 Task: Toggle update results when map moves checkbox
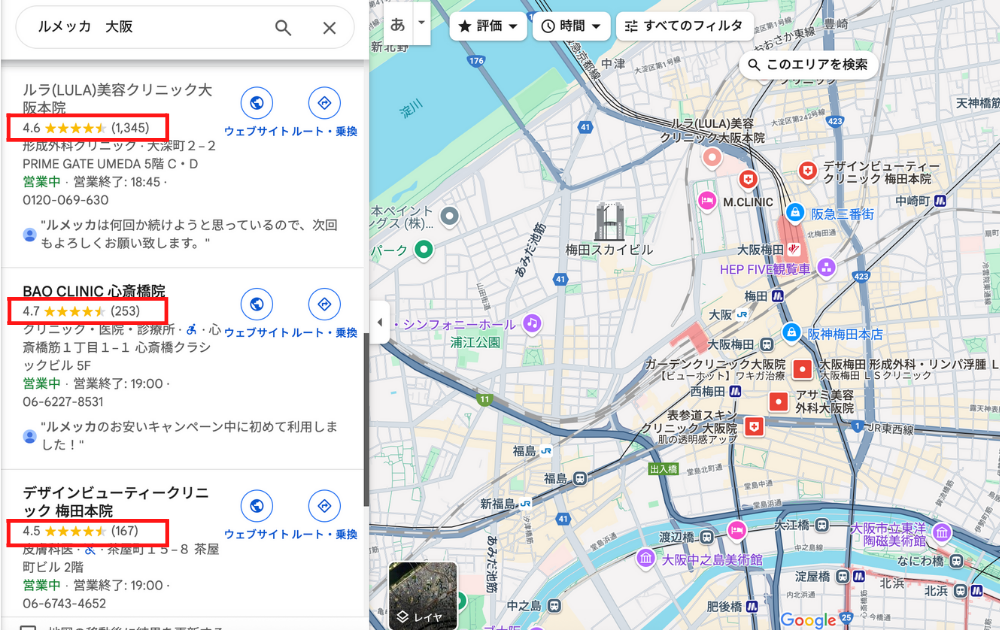(28, 628)
